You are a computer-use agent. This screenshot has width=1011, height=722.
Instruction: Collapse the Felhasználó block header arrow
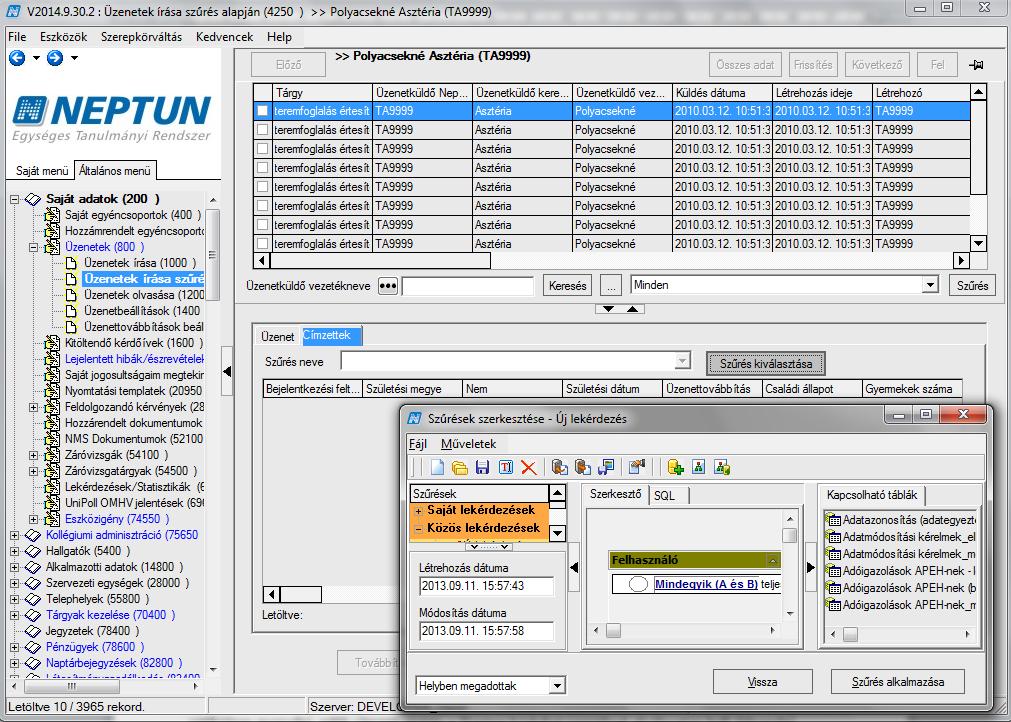click(x=772, y=561)
